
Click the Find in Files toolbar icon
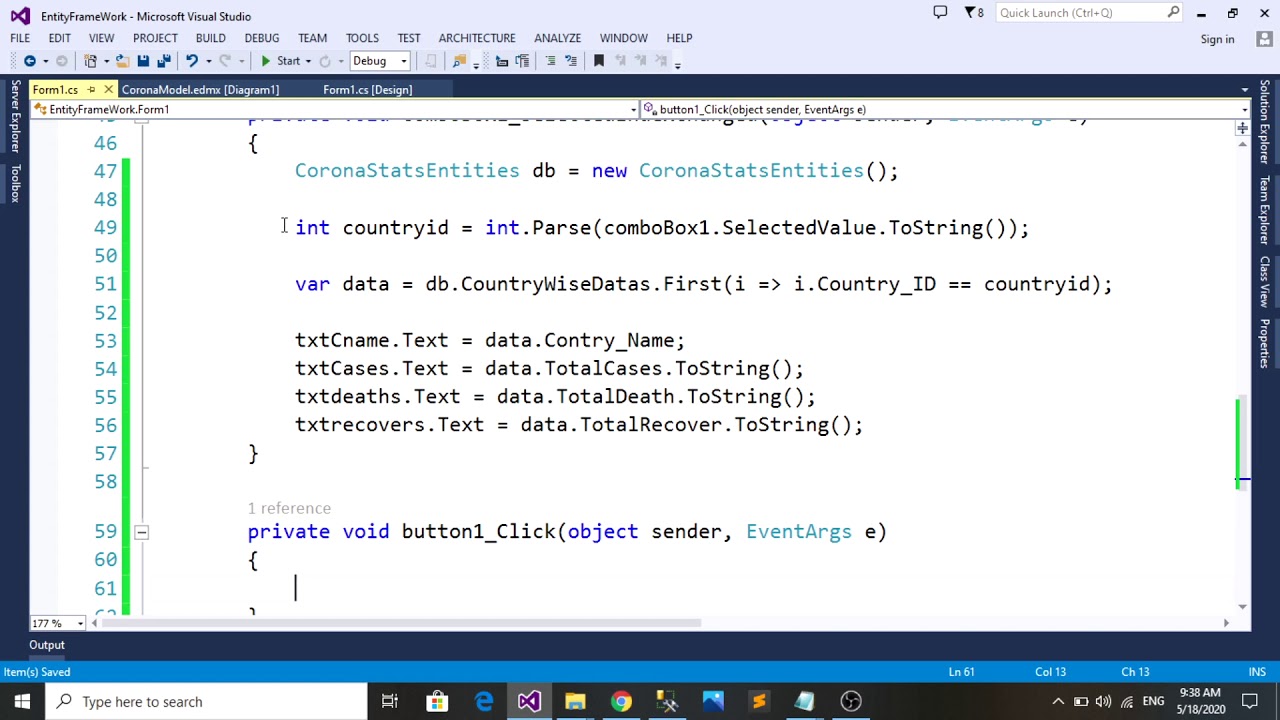point(459,61)
